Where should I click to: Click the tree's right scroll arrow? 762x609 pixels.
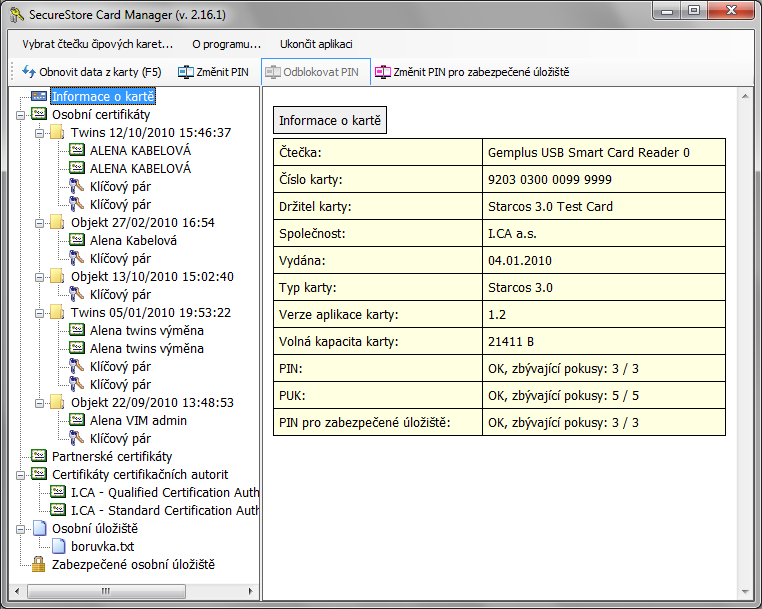(x=250, y=591)
